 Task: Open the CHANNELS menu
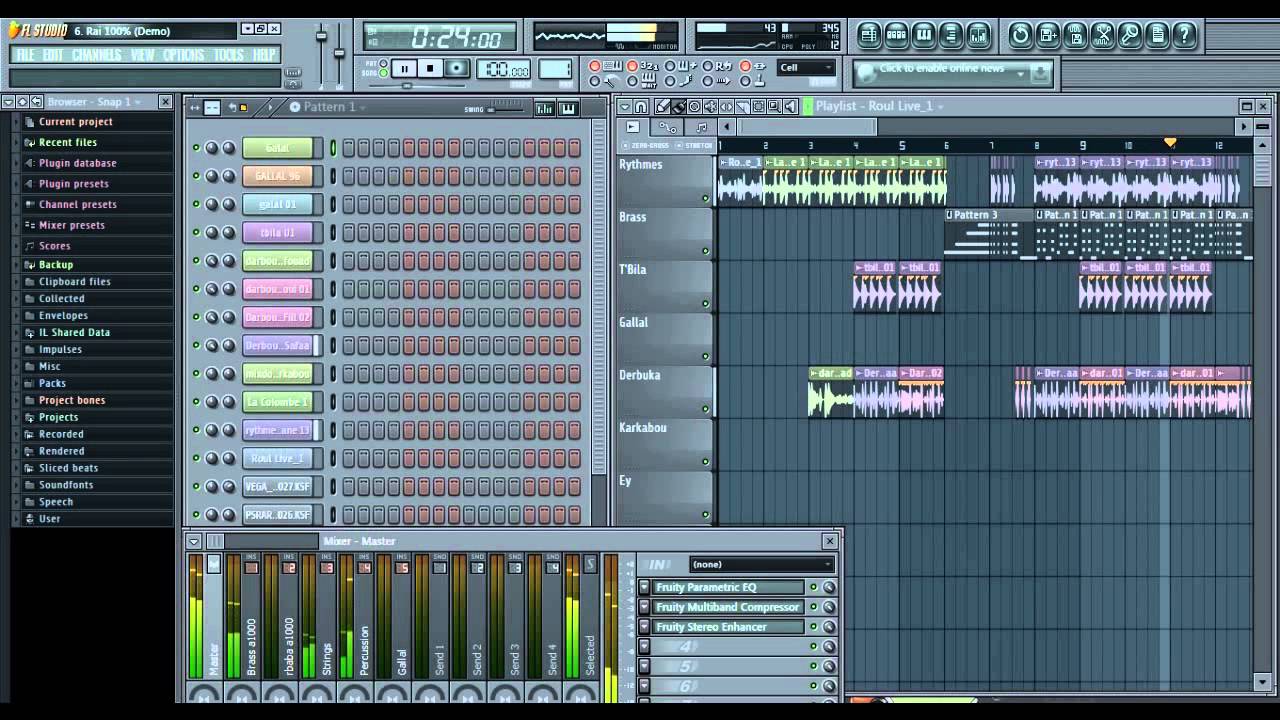[97, 55]
